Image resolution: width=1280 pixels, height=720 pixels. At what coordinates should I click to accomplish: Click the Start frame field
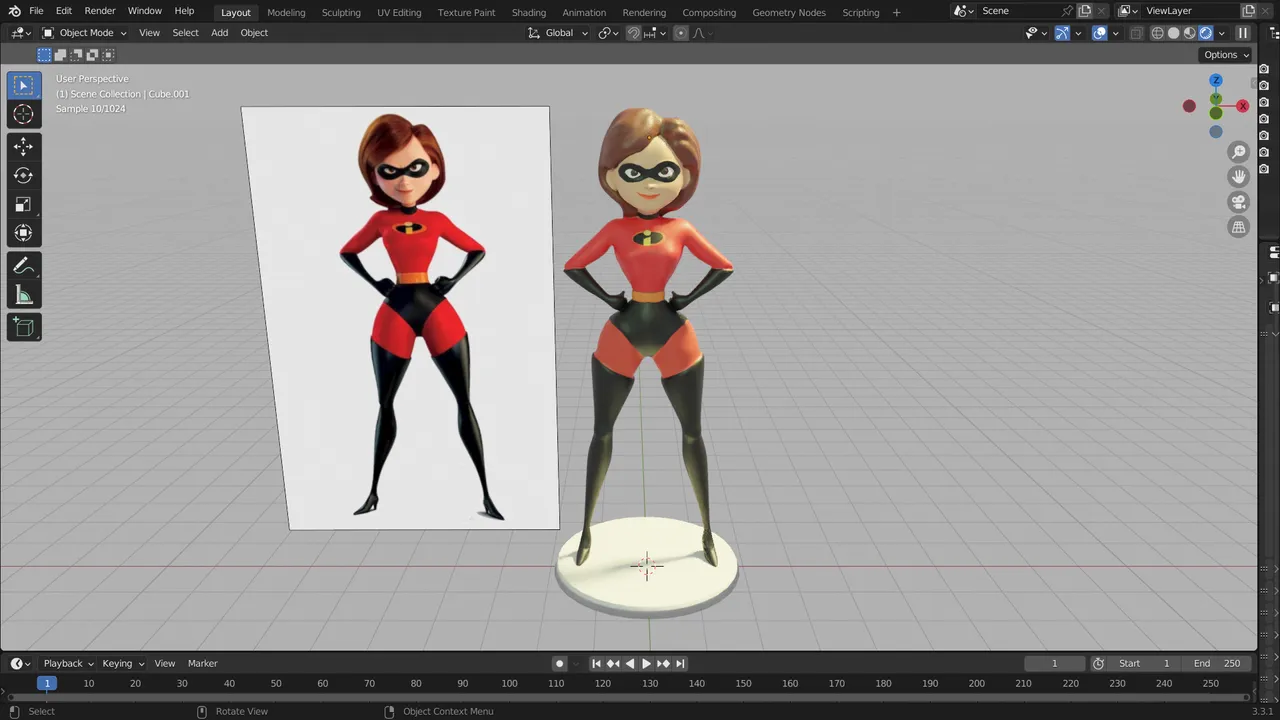(1144, 664)
